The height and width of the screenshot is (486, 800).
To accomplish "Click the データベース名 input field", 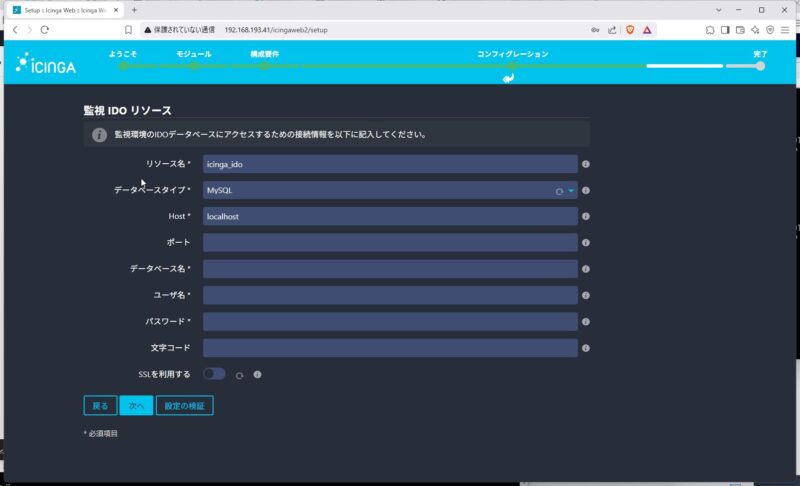I will (x=390, y=269).
